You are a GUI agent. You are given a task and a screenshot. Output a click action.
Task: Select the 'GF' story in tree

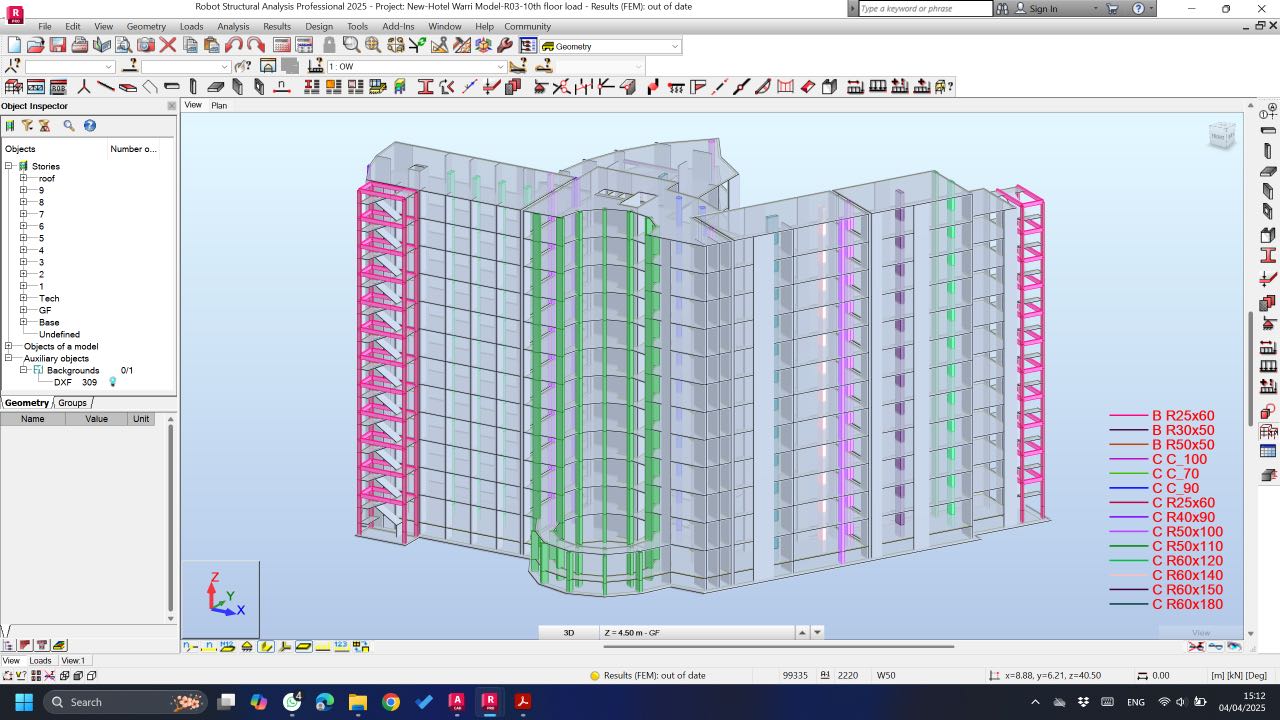[45, 310]
